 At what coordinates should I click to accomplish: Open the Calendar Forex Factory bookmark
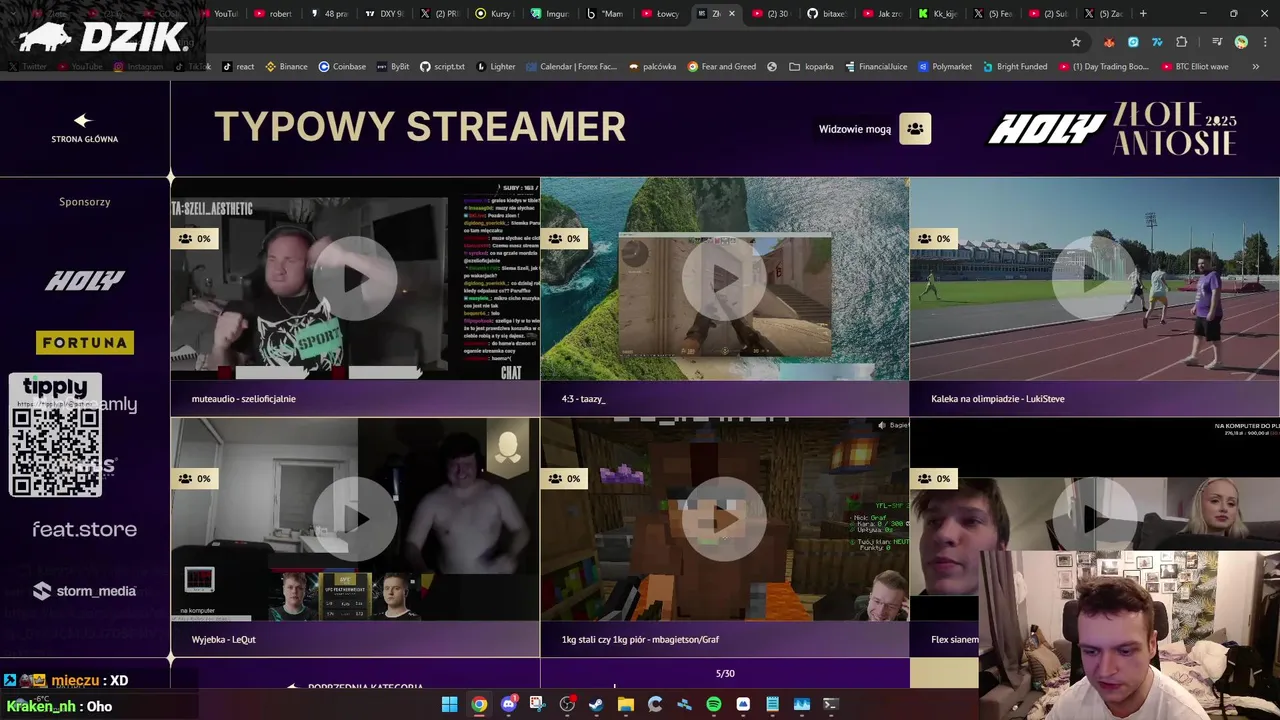coord(570,66)
